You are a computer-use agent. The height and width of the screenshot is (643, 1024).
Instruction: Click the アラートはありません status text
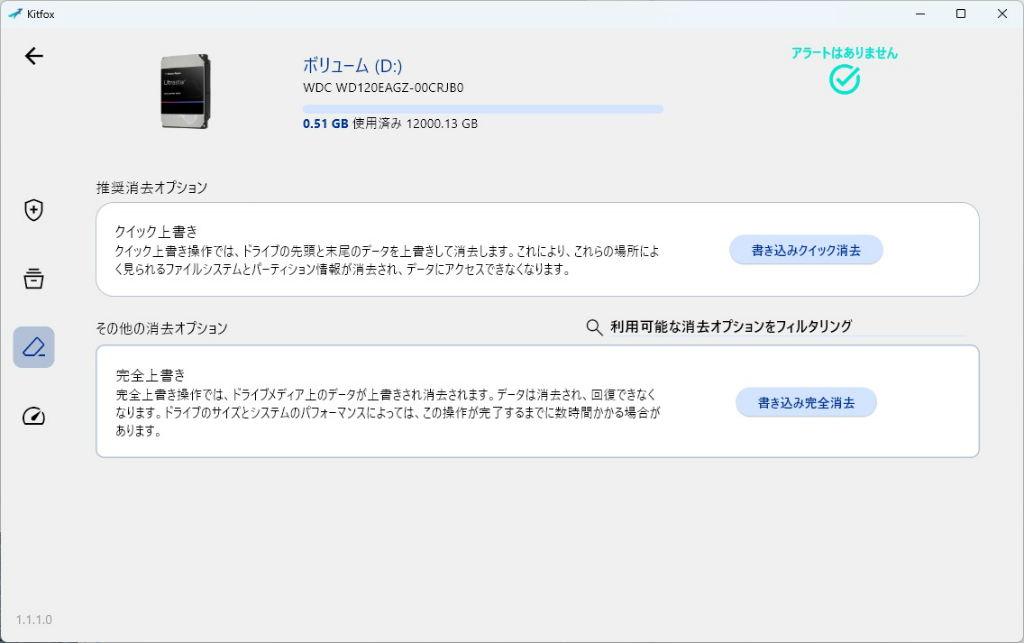[844, 53]
